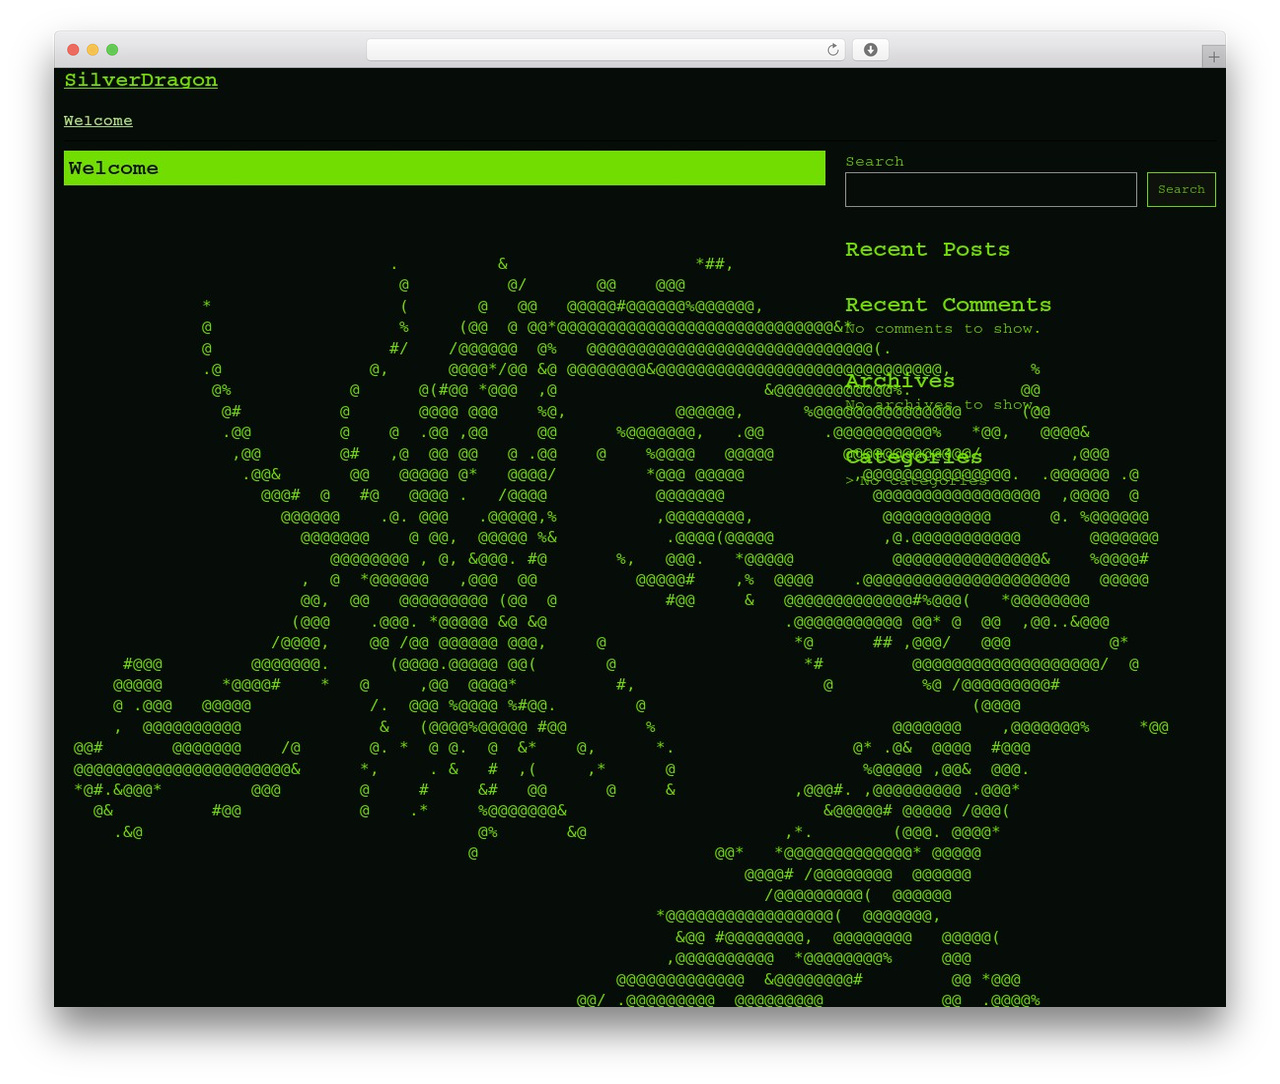Reload the page with the refresh icon
Screen dimensions: 1280x1084
833,50
